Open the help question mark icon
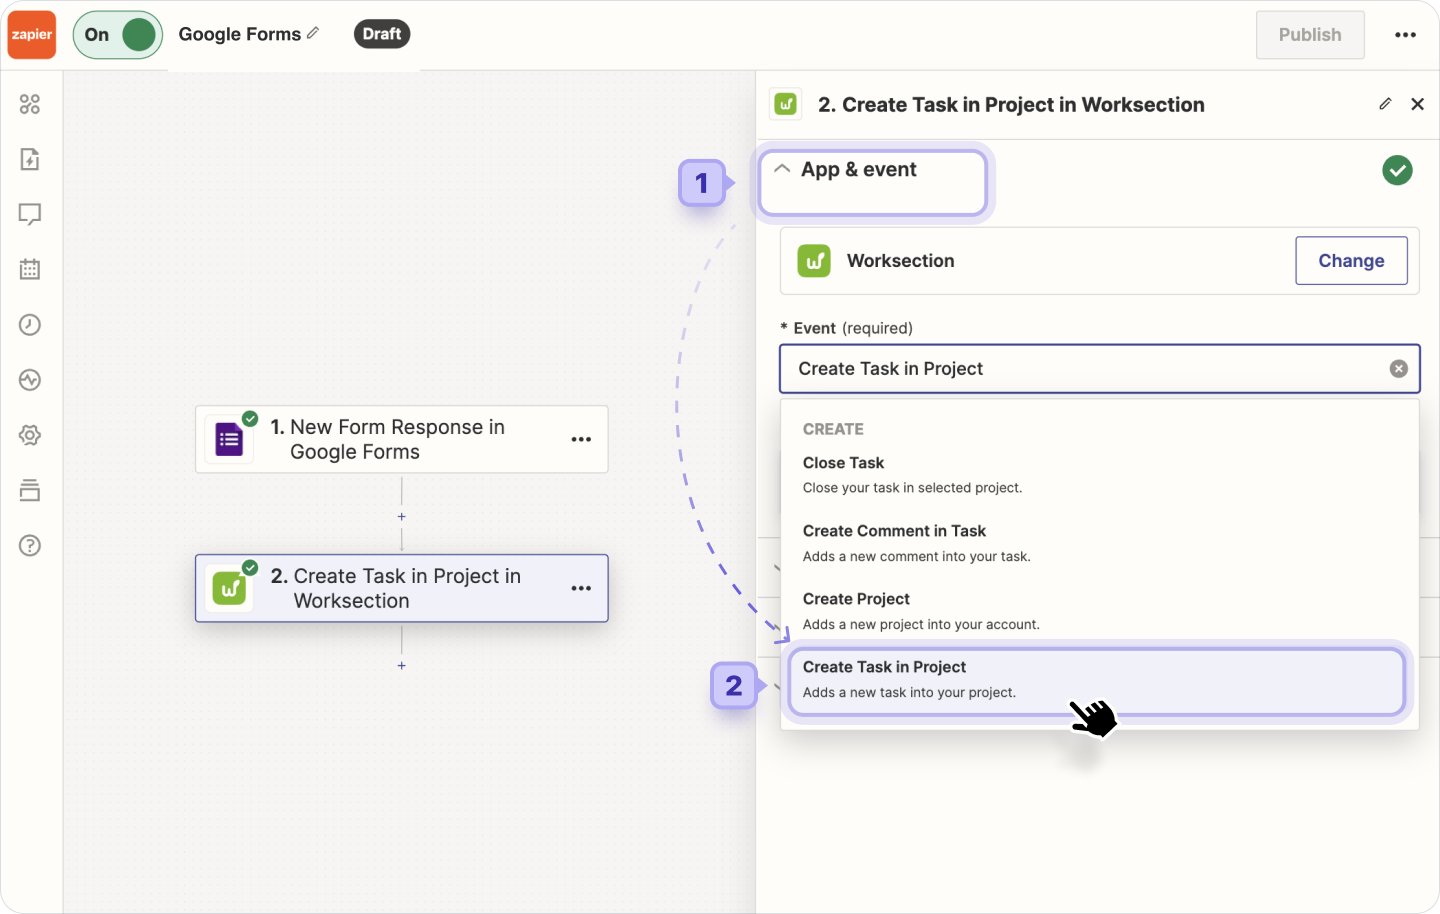 pyautogui.click(x=30, y=545)
